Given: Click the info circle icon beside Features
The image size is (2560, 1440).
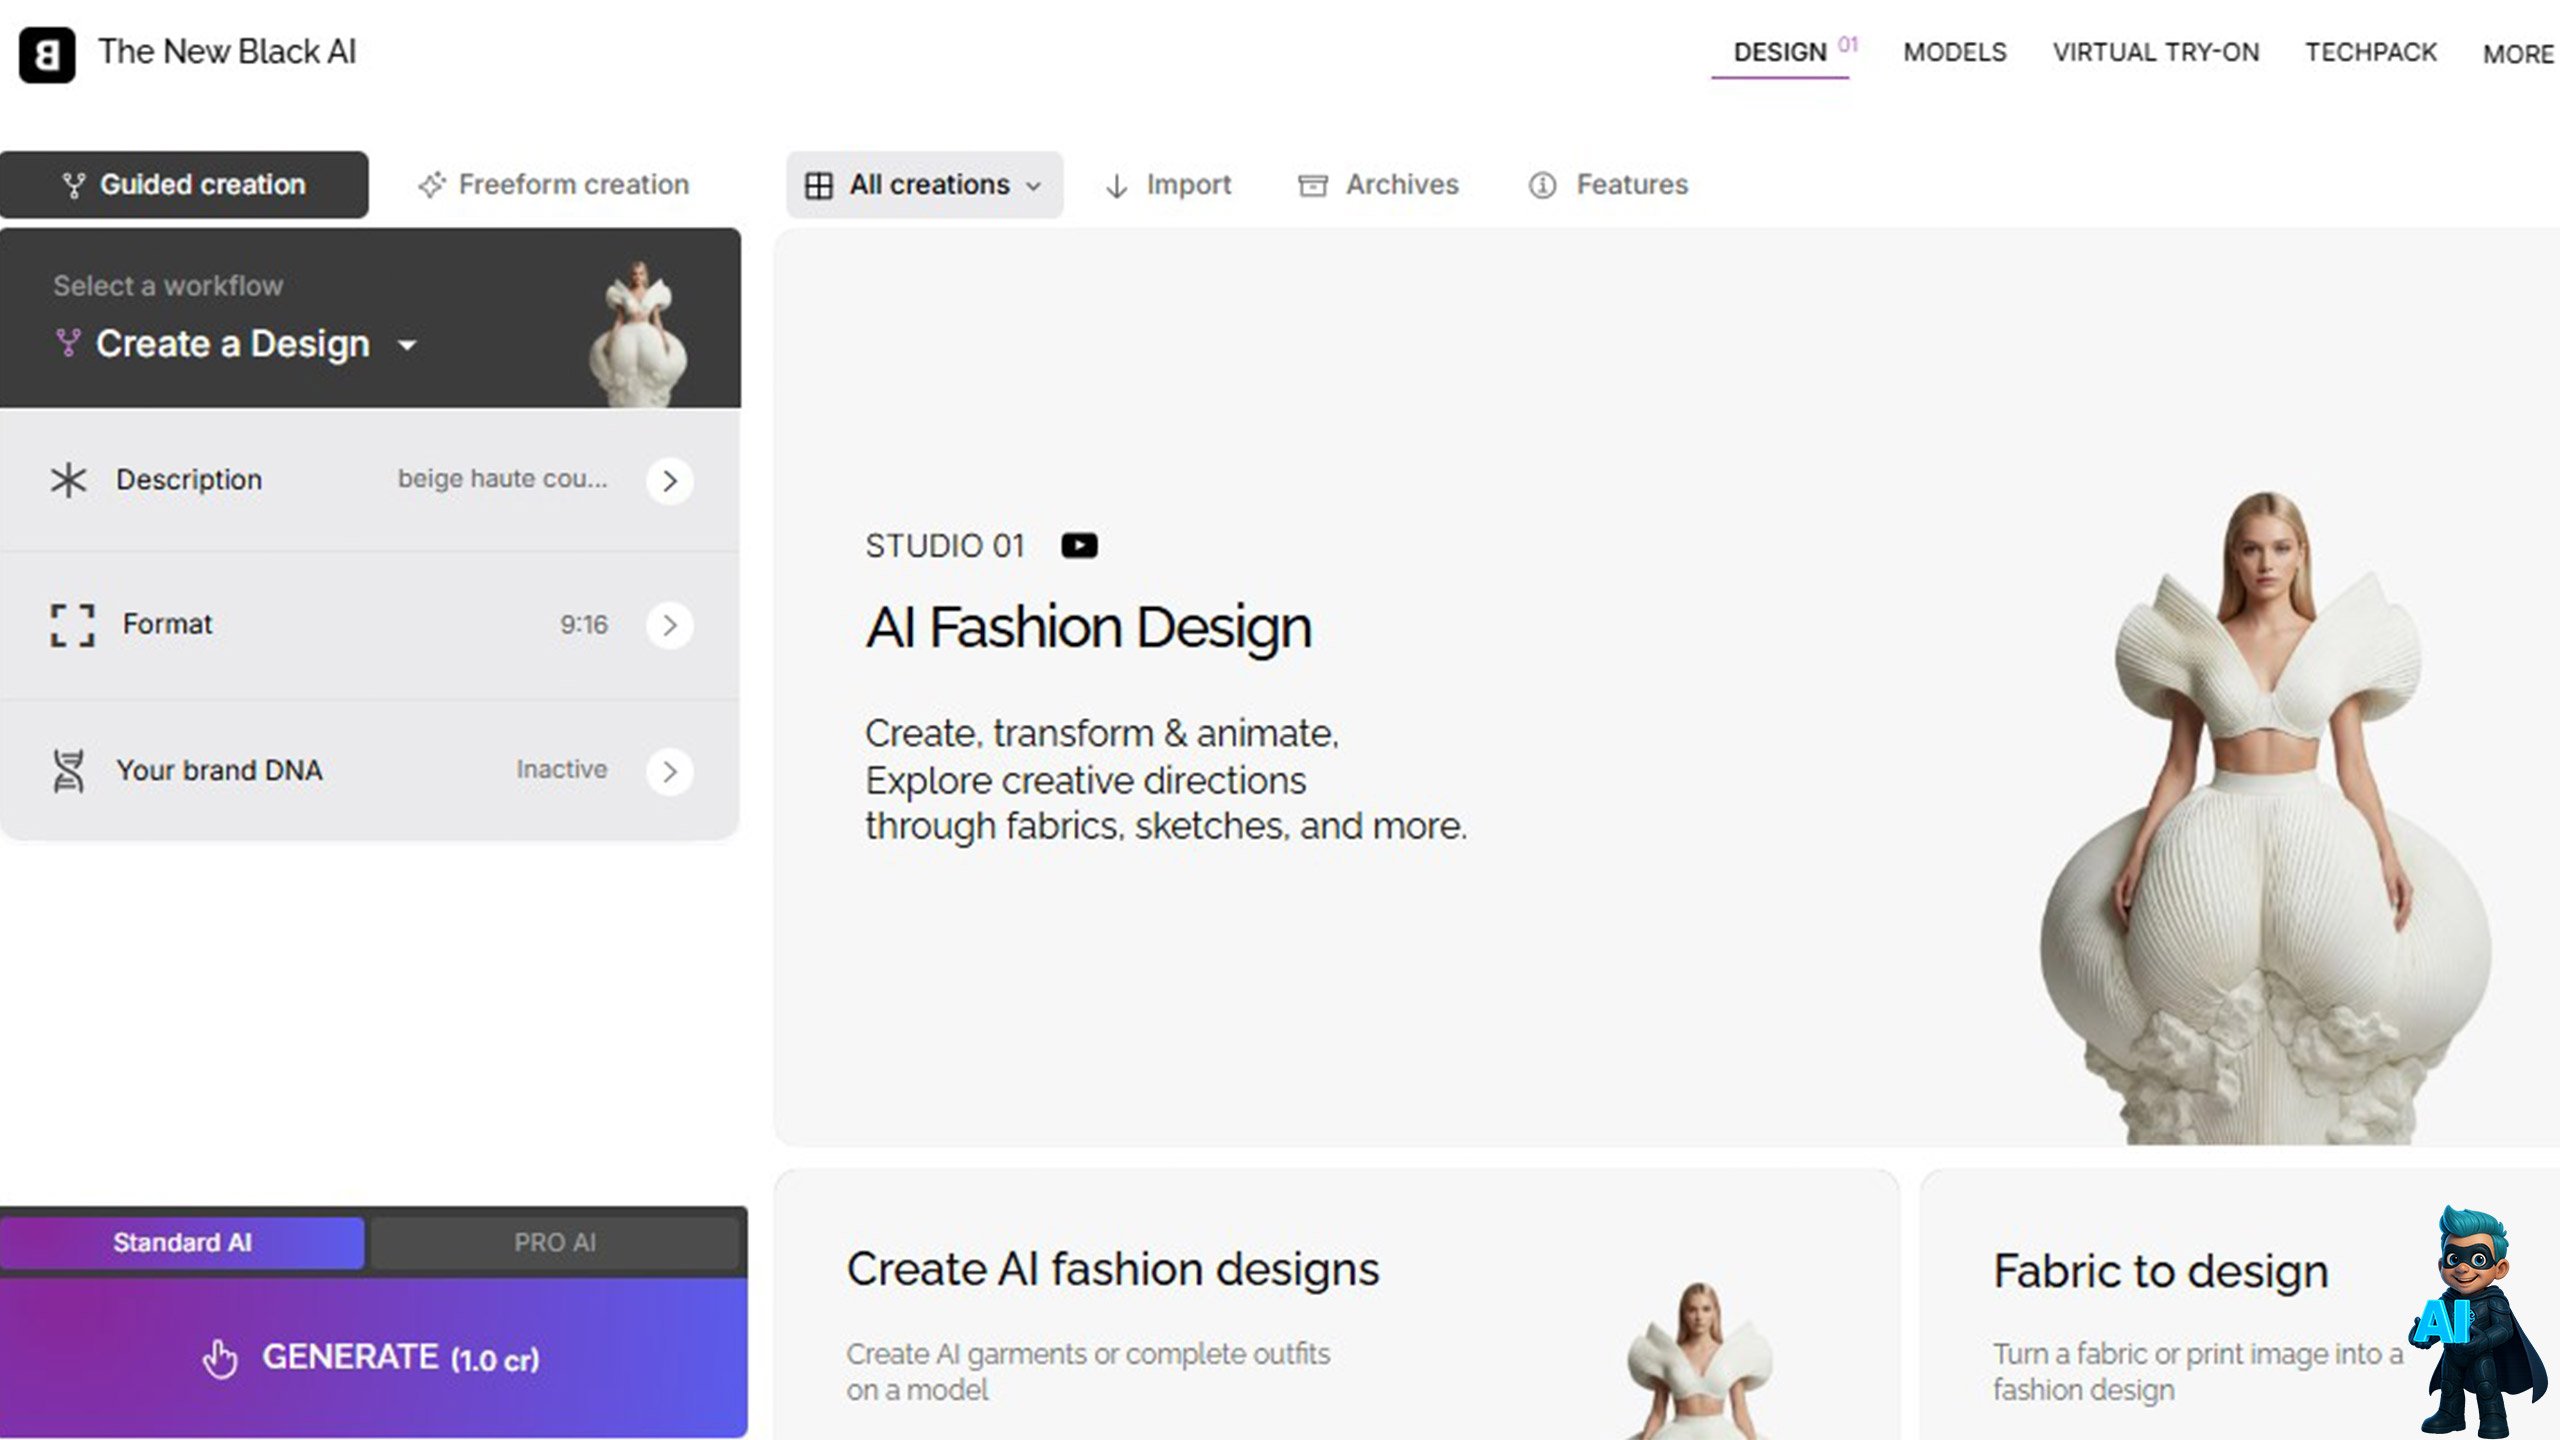Looking at the screenshot, I should [1542, 186].
